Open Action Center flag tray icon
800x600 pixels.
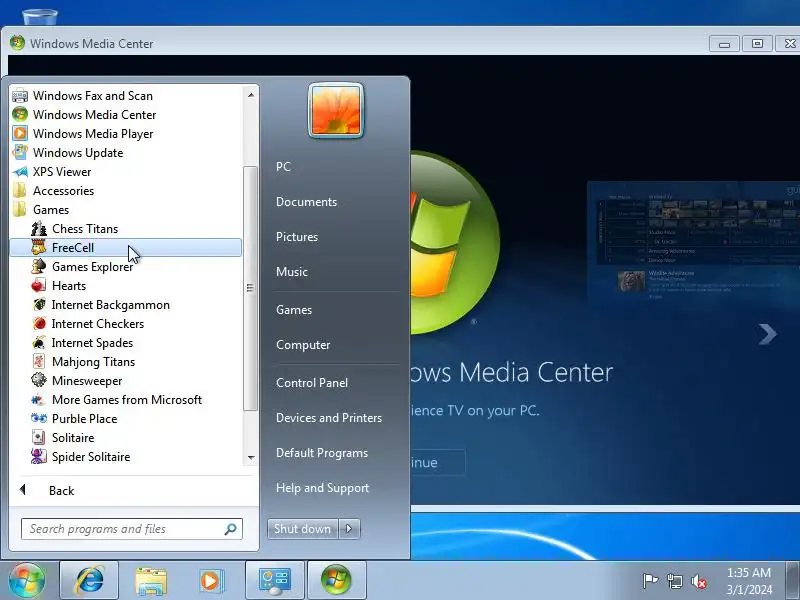click(x=650, y=581)
